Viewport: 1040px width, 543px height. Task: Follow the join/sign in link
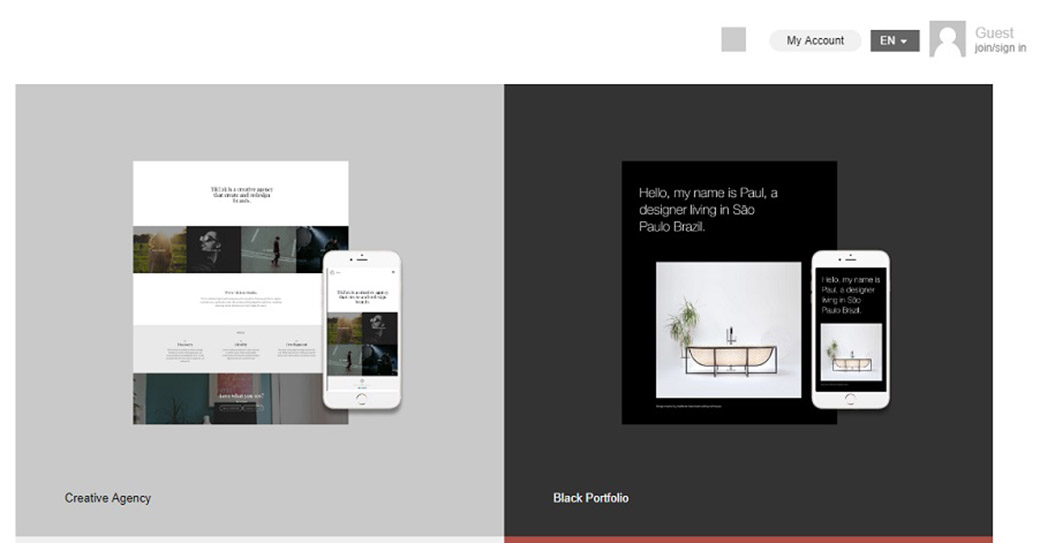[x=999, y=48]
